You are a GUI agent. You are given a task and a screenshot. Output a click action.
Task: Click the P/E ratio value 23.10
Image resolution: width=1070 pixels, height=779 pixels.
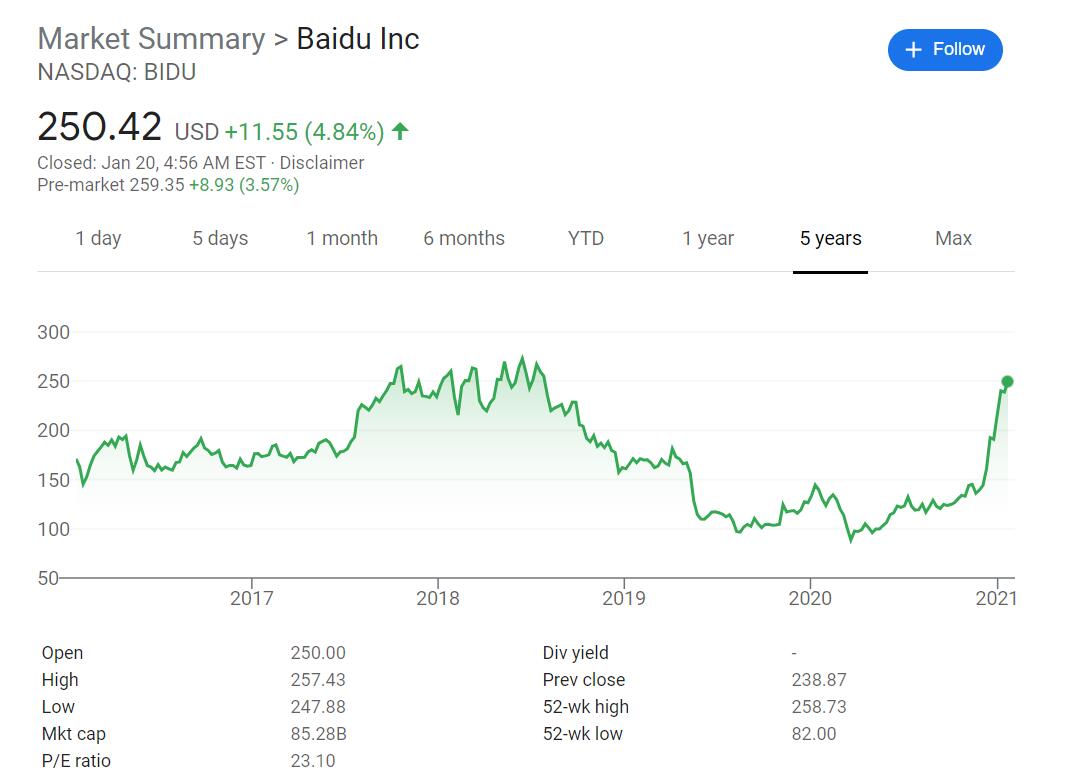point(315,760)
